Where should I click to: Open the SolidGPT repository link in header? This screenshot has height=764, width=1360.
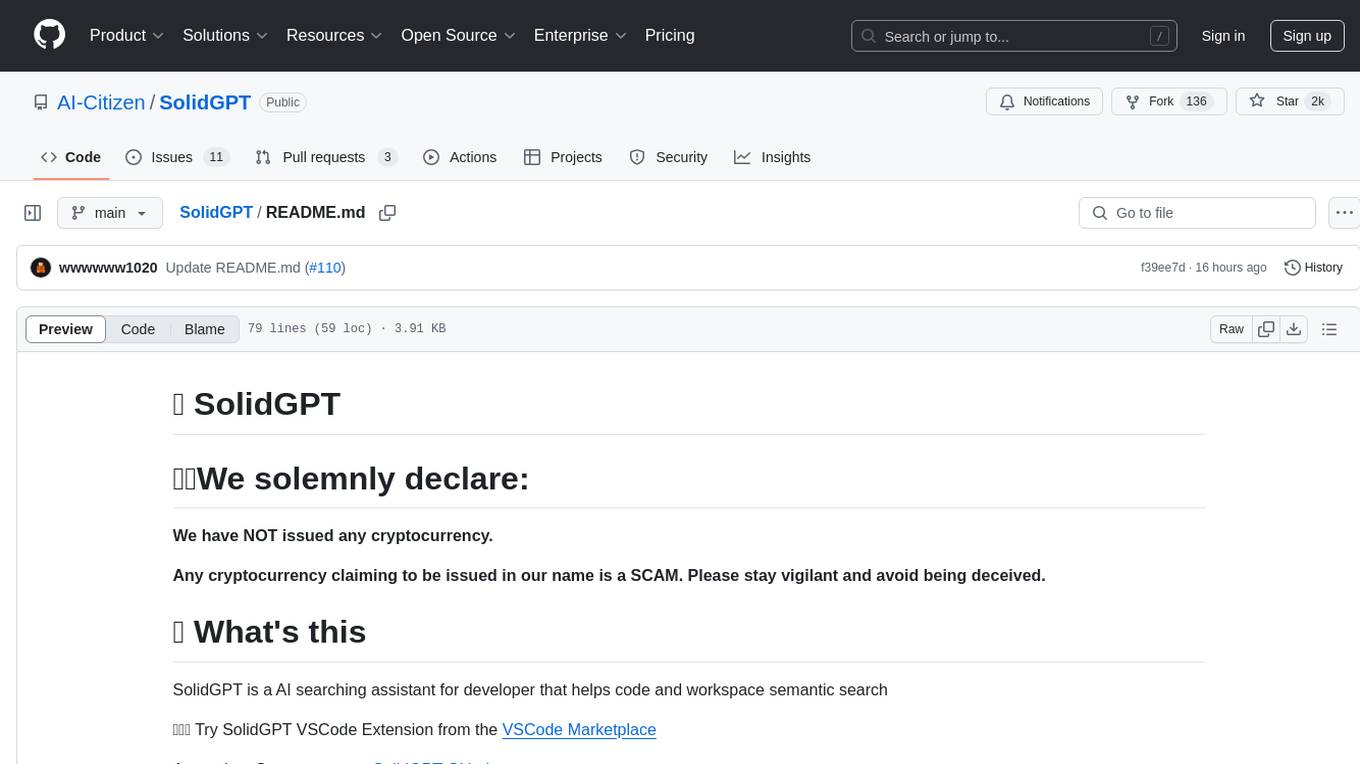pos(205,102)
